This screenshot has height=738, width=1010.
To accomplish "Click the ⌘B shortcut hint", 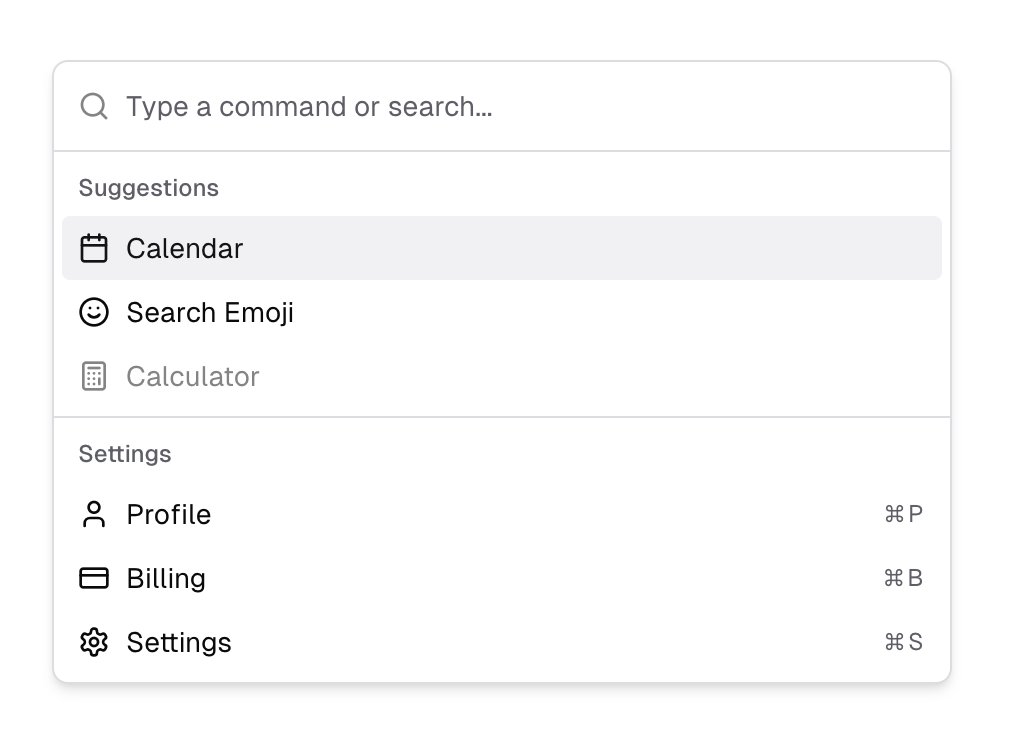I will coord(904,579).
